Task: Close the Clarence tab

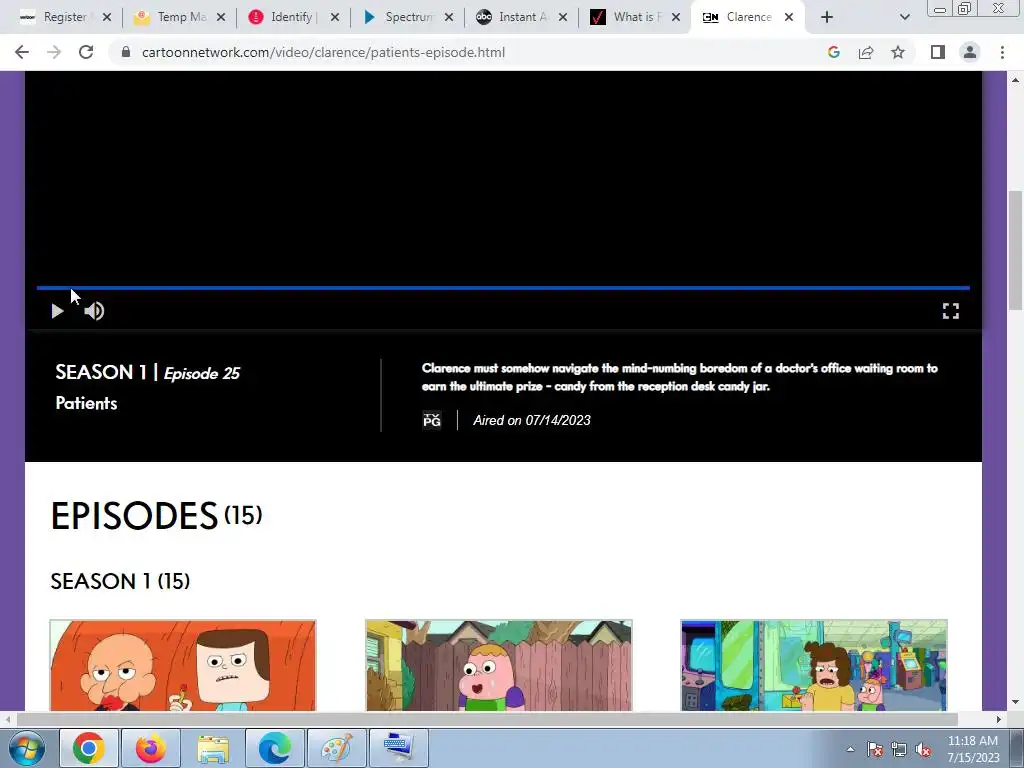Action: click(x=789, y=18)
